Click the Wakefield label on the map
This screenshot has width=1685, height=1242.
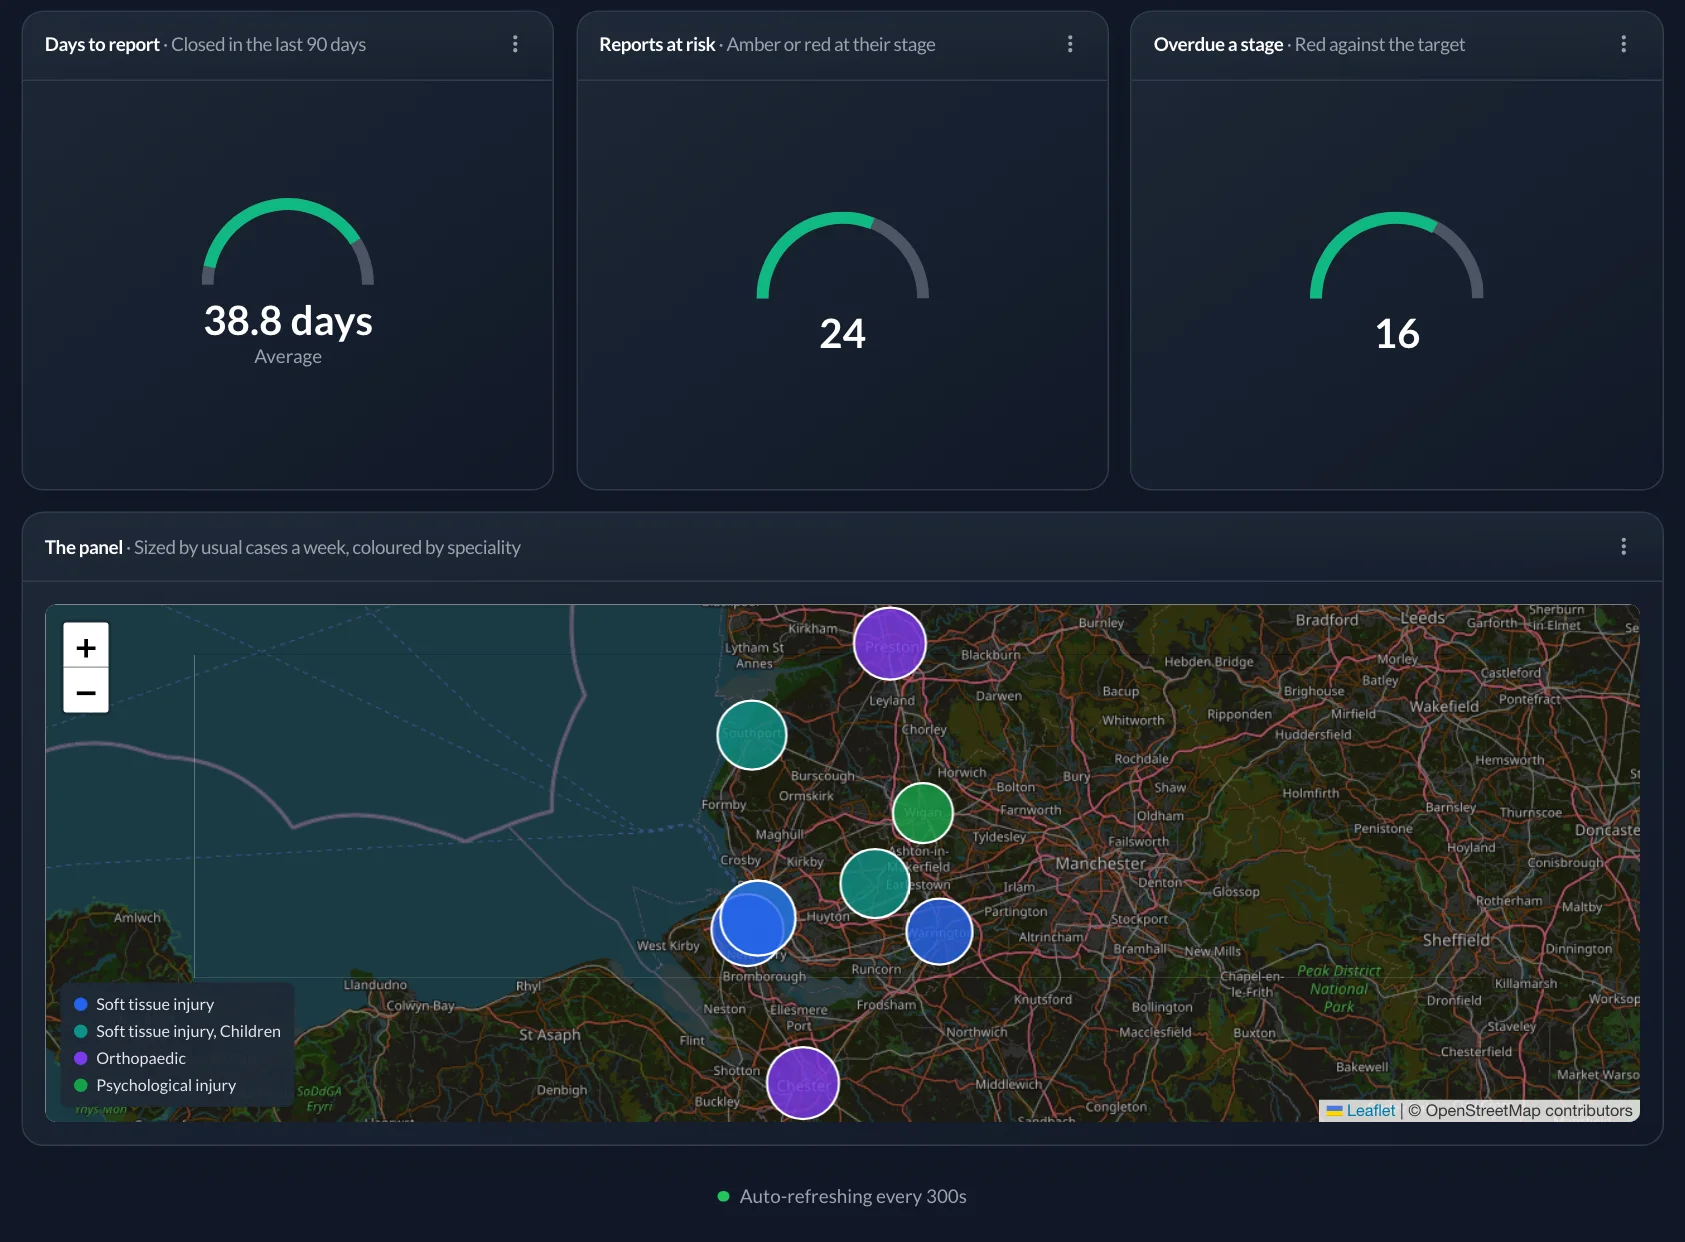(1444, 706)
